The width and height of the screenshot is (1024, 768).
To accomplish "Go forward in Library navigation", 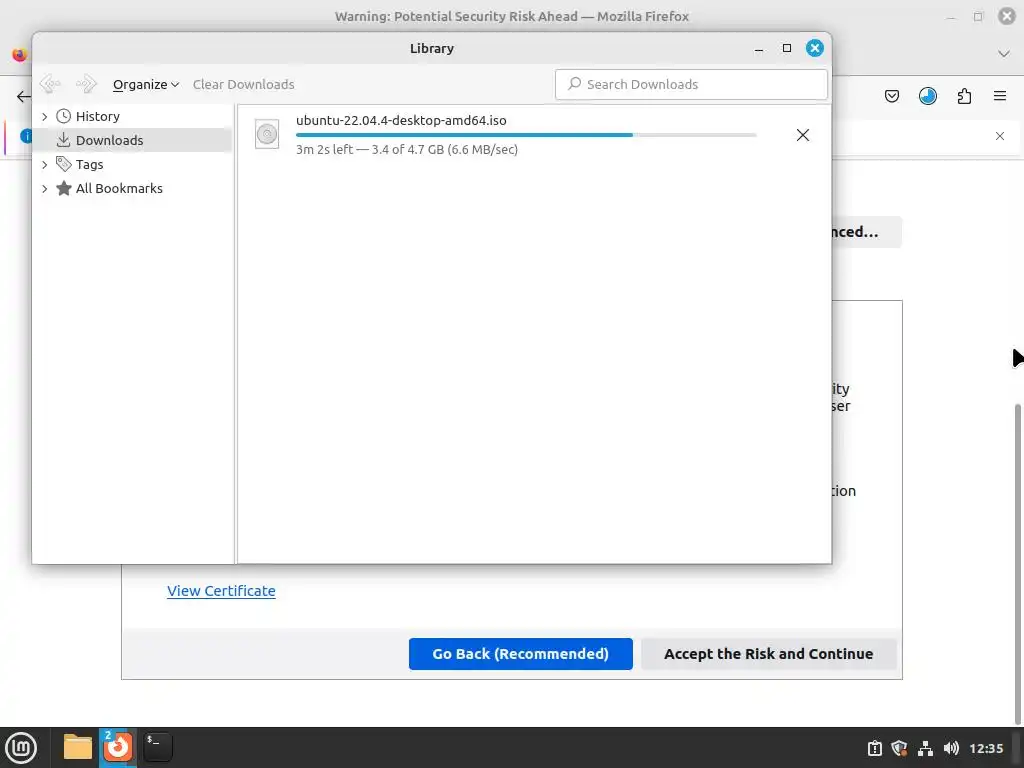I will tap(86, 84).
